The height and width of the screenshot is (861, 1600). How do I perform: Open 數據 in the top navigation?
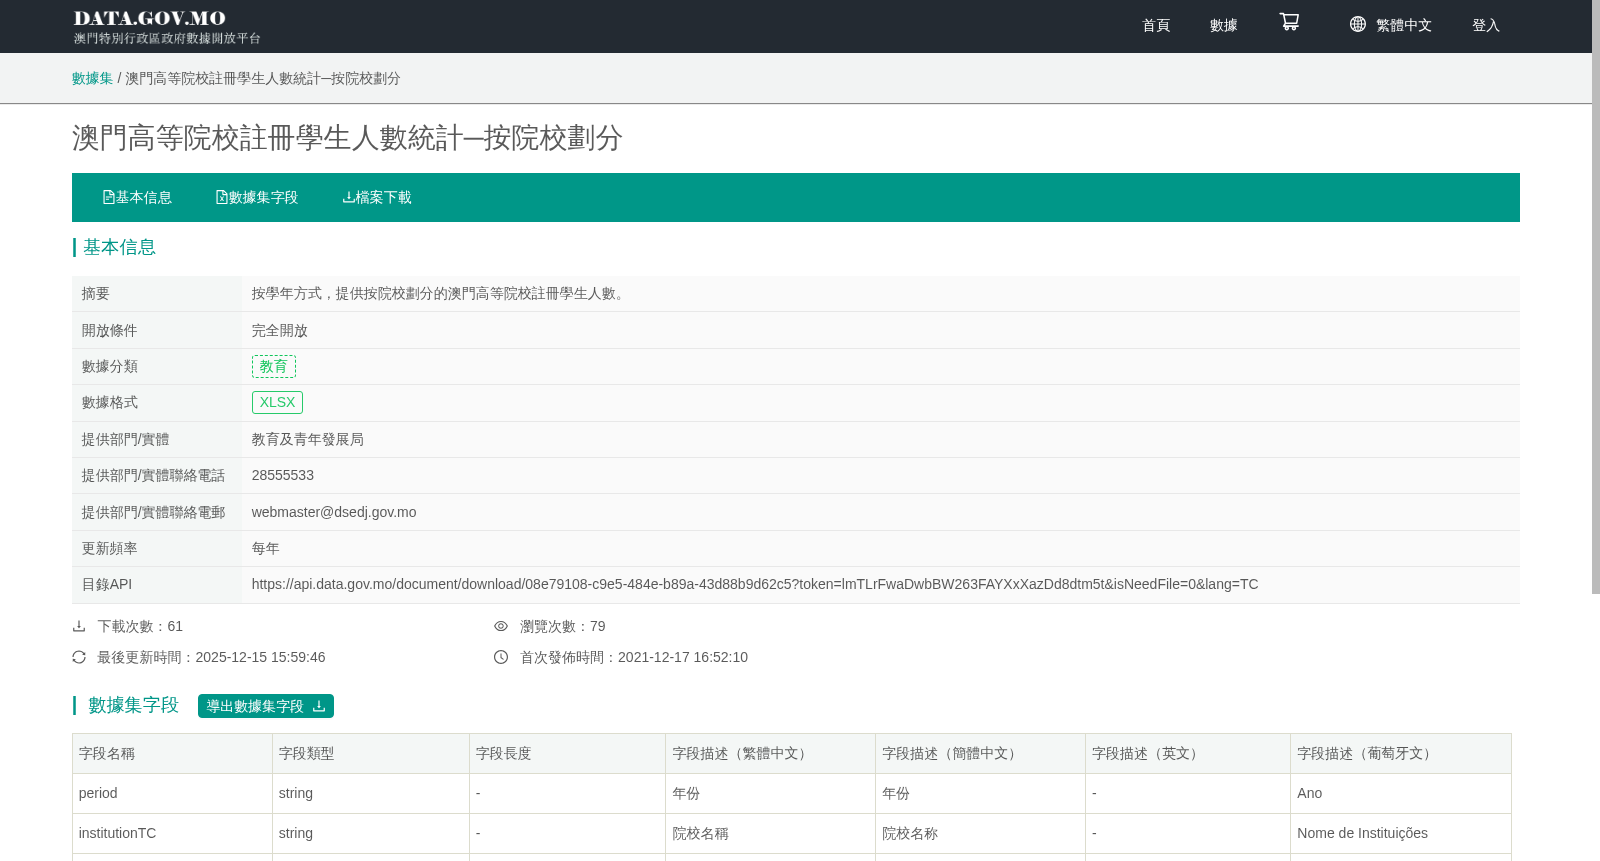point(1224,25)
